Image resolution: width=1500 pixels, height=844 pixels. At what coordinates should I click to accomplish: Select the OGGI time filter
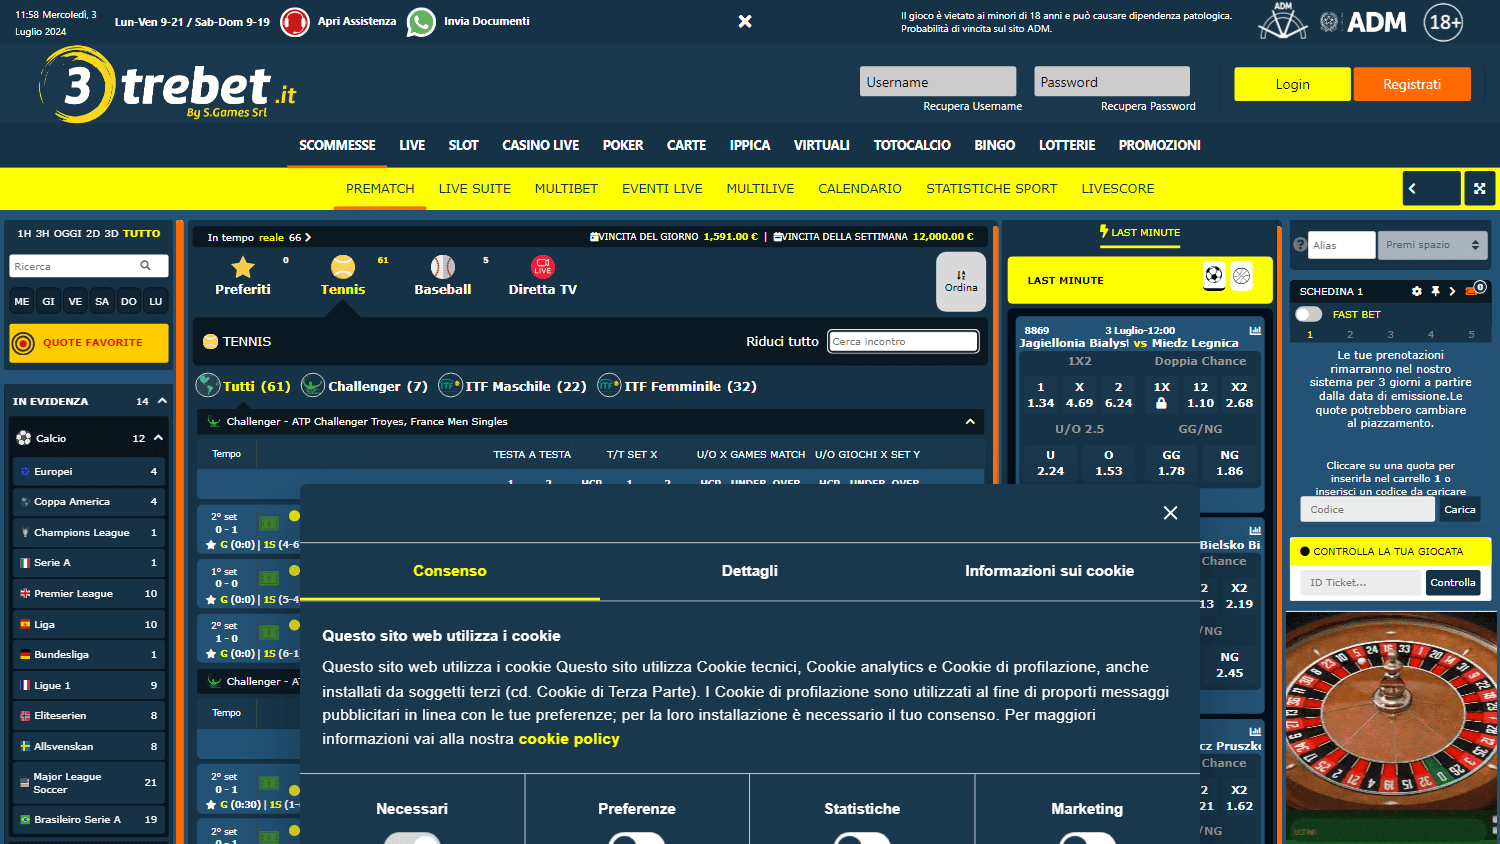pos(68,233)
